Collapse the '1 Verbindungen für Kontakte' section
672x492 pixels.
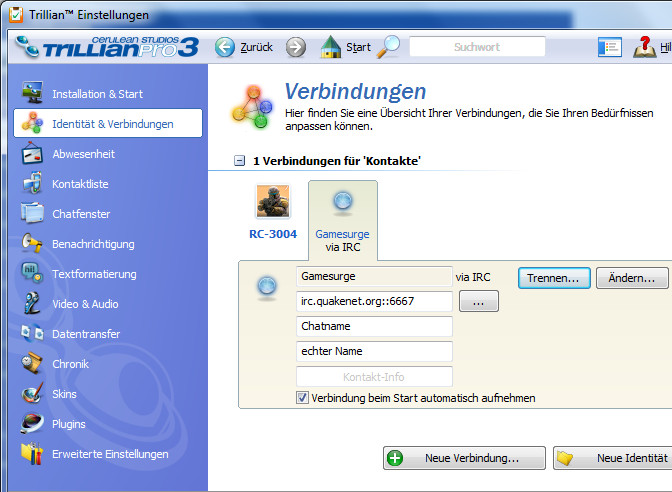tap(239, 161)
